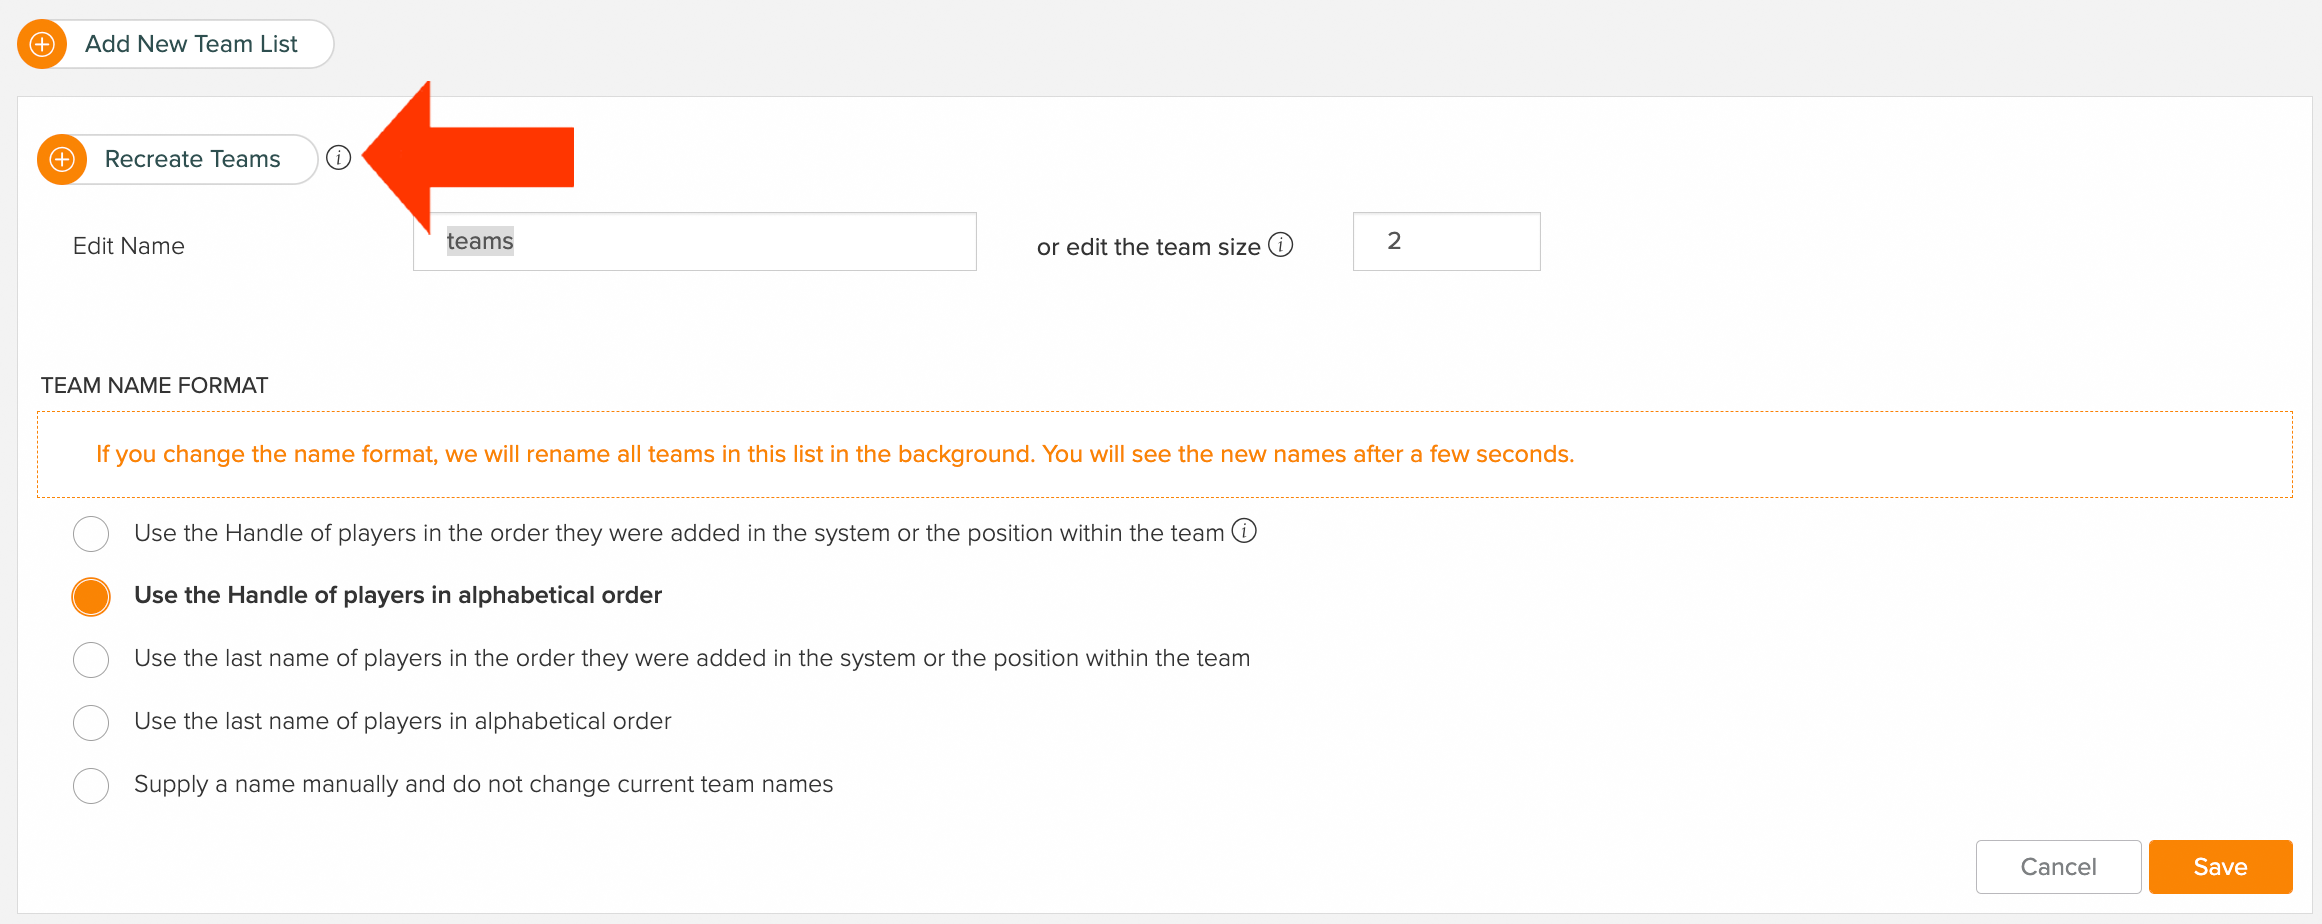
Task: Focus the Edit Name text field
Action: (695, 241)
